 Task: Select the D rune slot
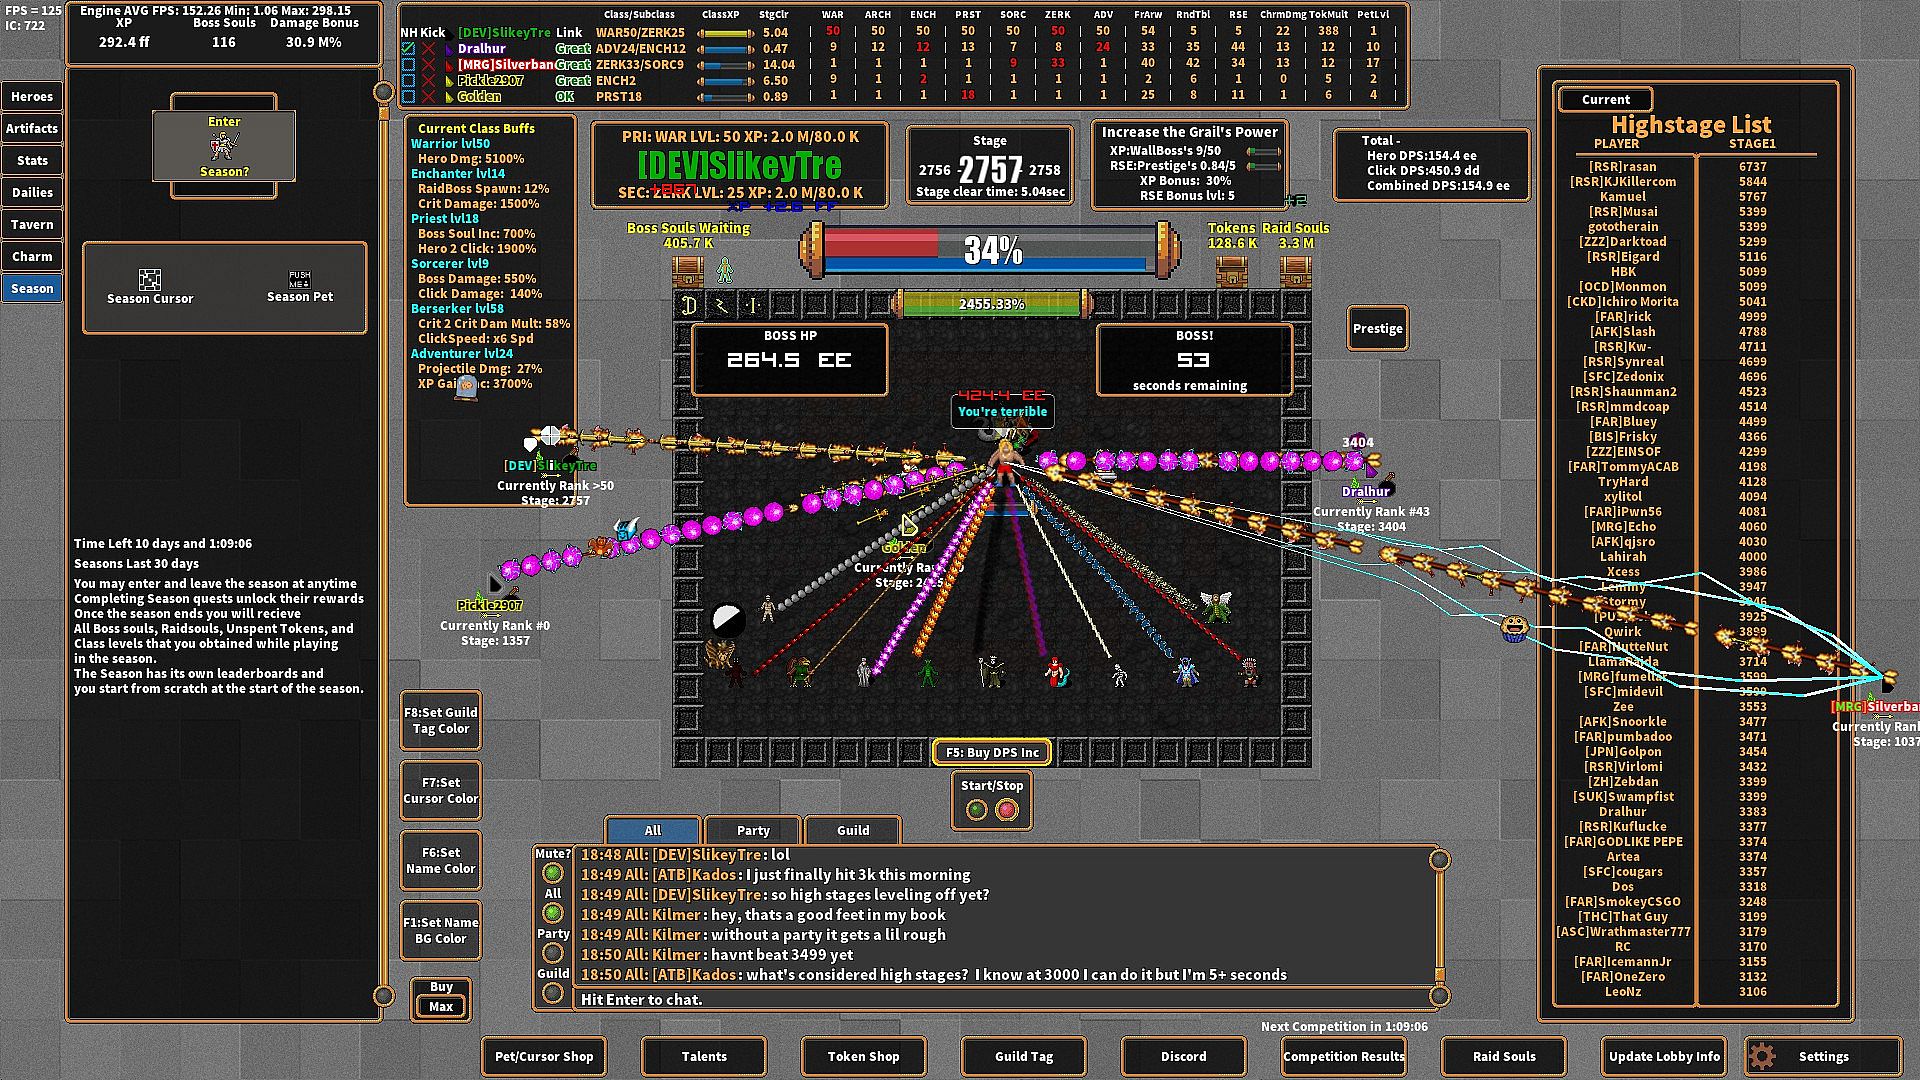point(689,305)
